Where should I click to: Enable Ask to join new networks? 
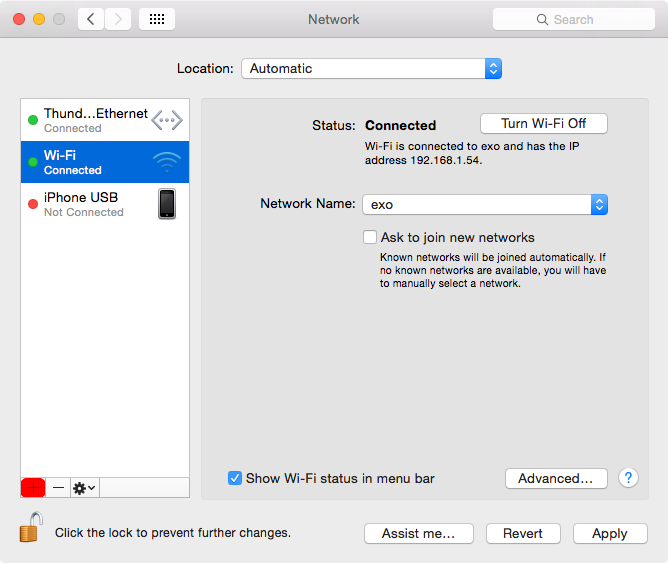tap(370, 238)
